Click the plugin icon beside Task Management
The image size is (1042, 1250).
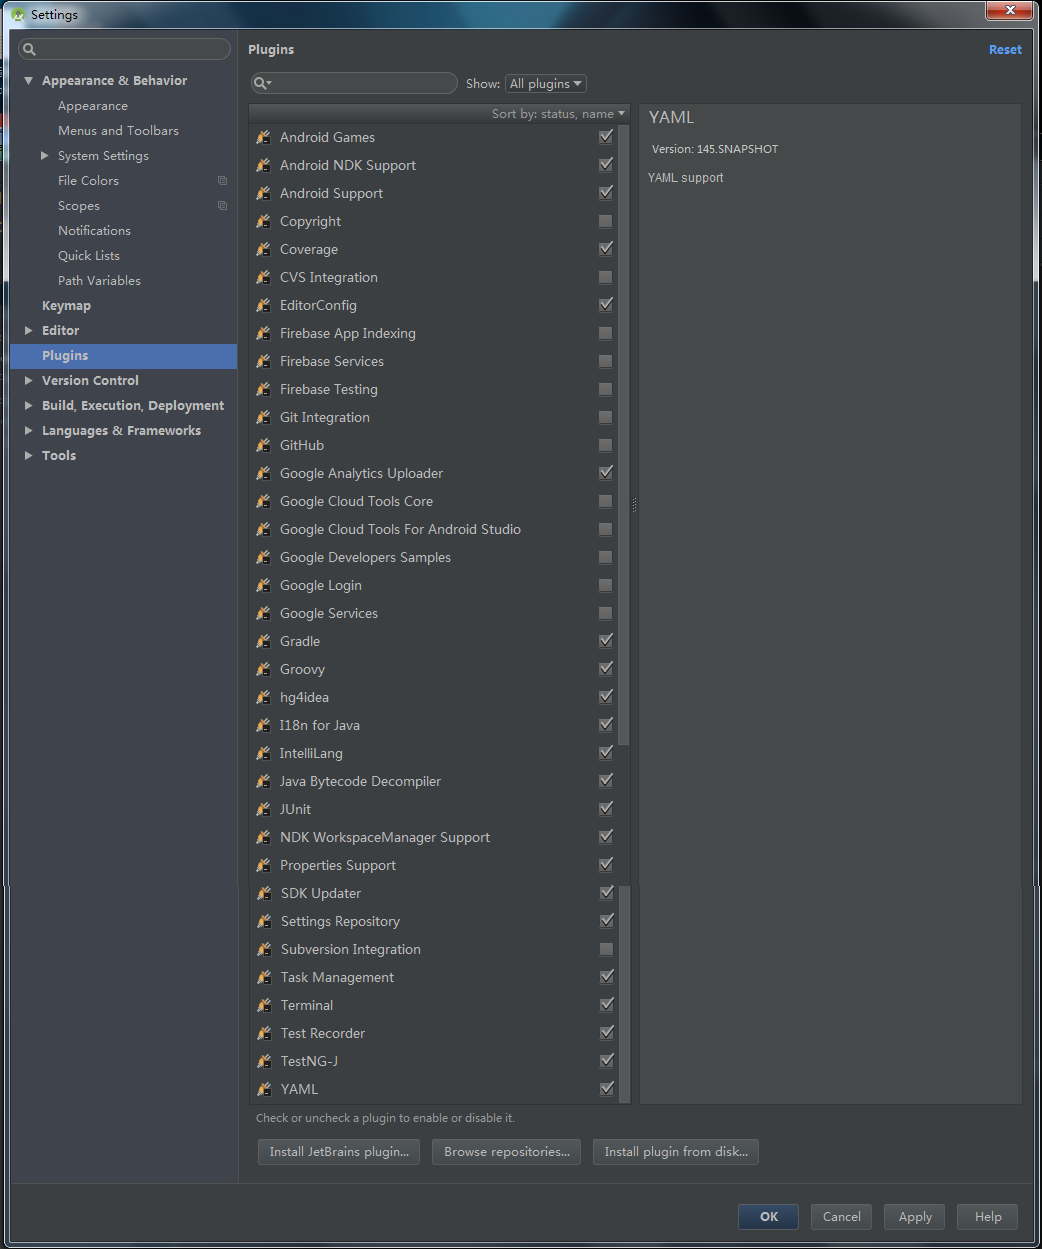[264, 977]
